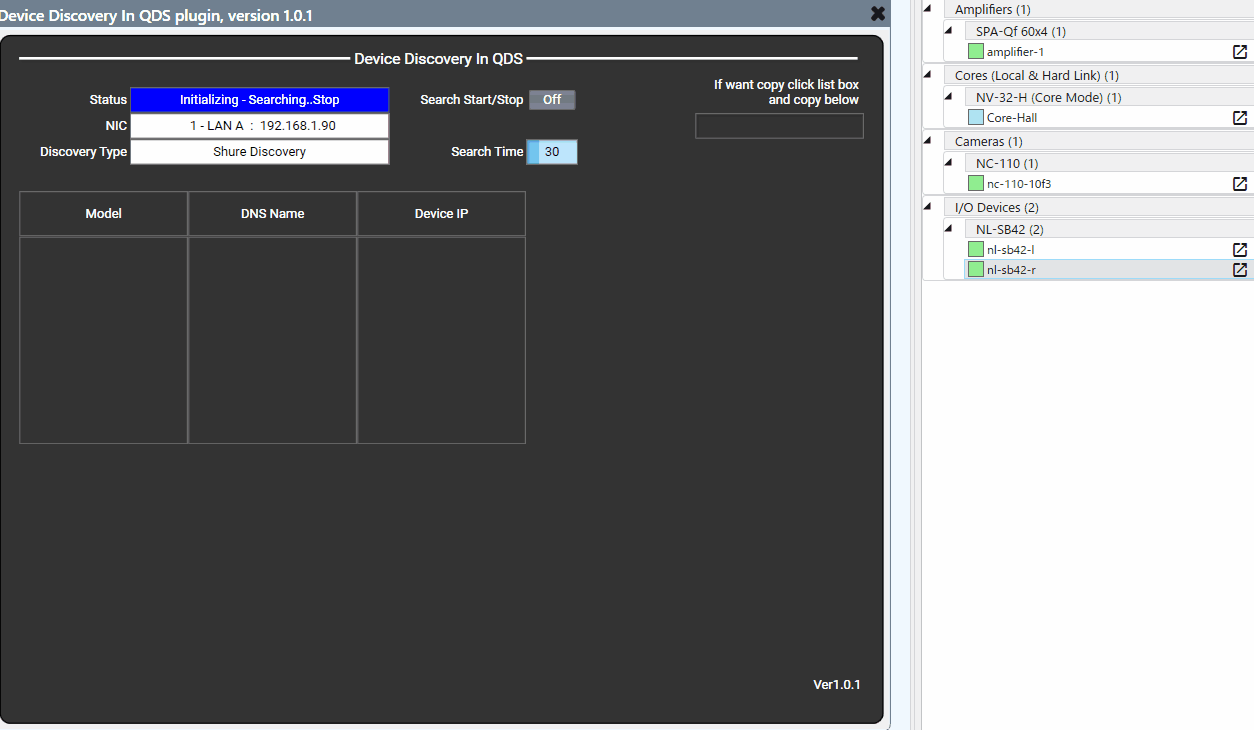
Task: Adjust the Search Time value control
Action: click(552, 152)
